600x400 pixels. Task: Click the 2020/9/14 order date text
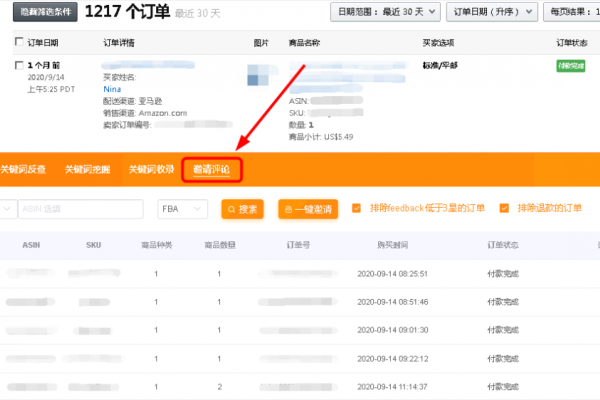pos(46,77)
